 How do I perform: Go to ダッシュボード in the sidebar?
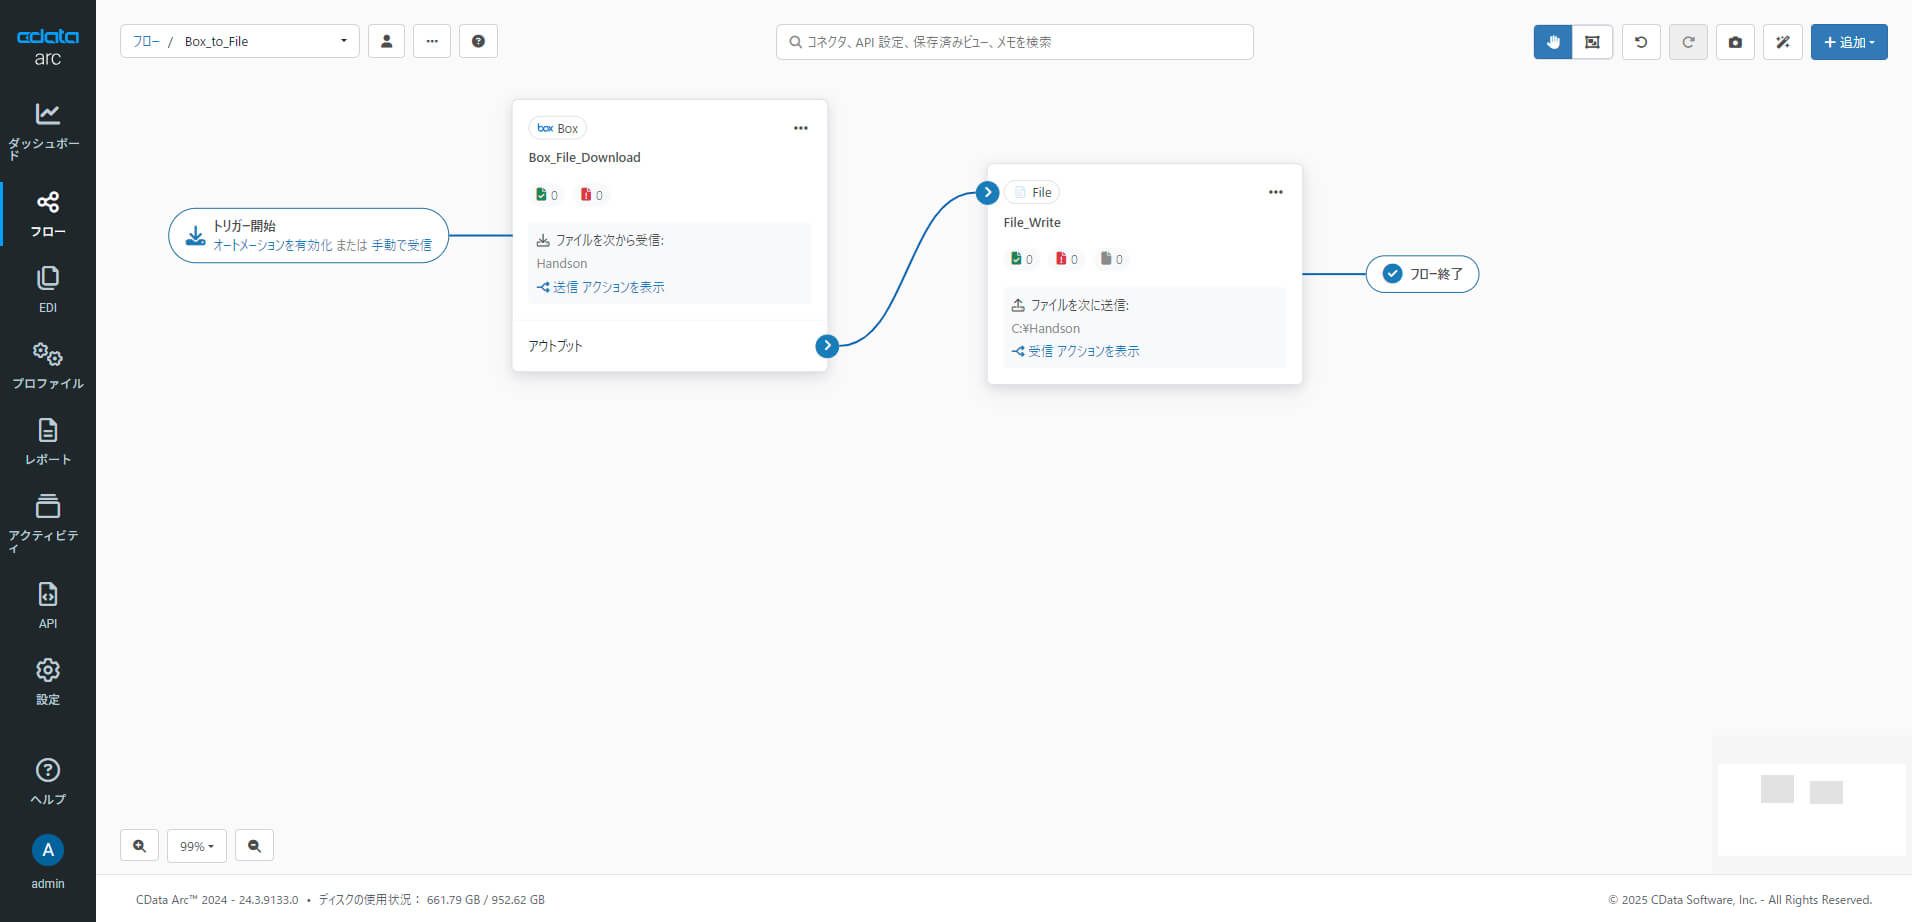(47, 130)
